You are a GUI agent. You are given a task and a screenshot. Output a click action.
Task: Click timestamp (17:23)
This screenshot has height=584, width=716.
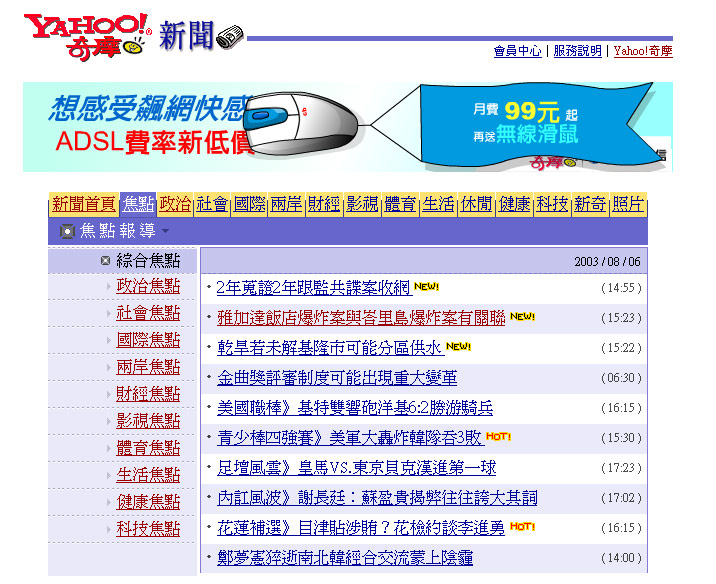(x=621, y=468)
